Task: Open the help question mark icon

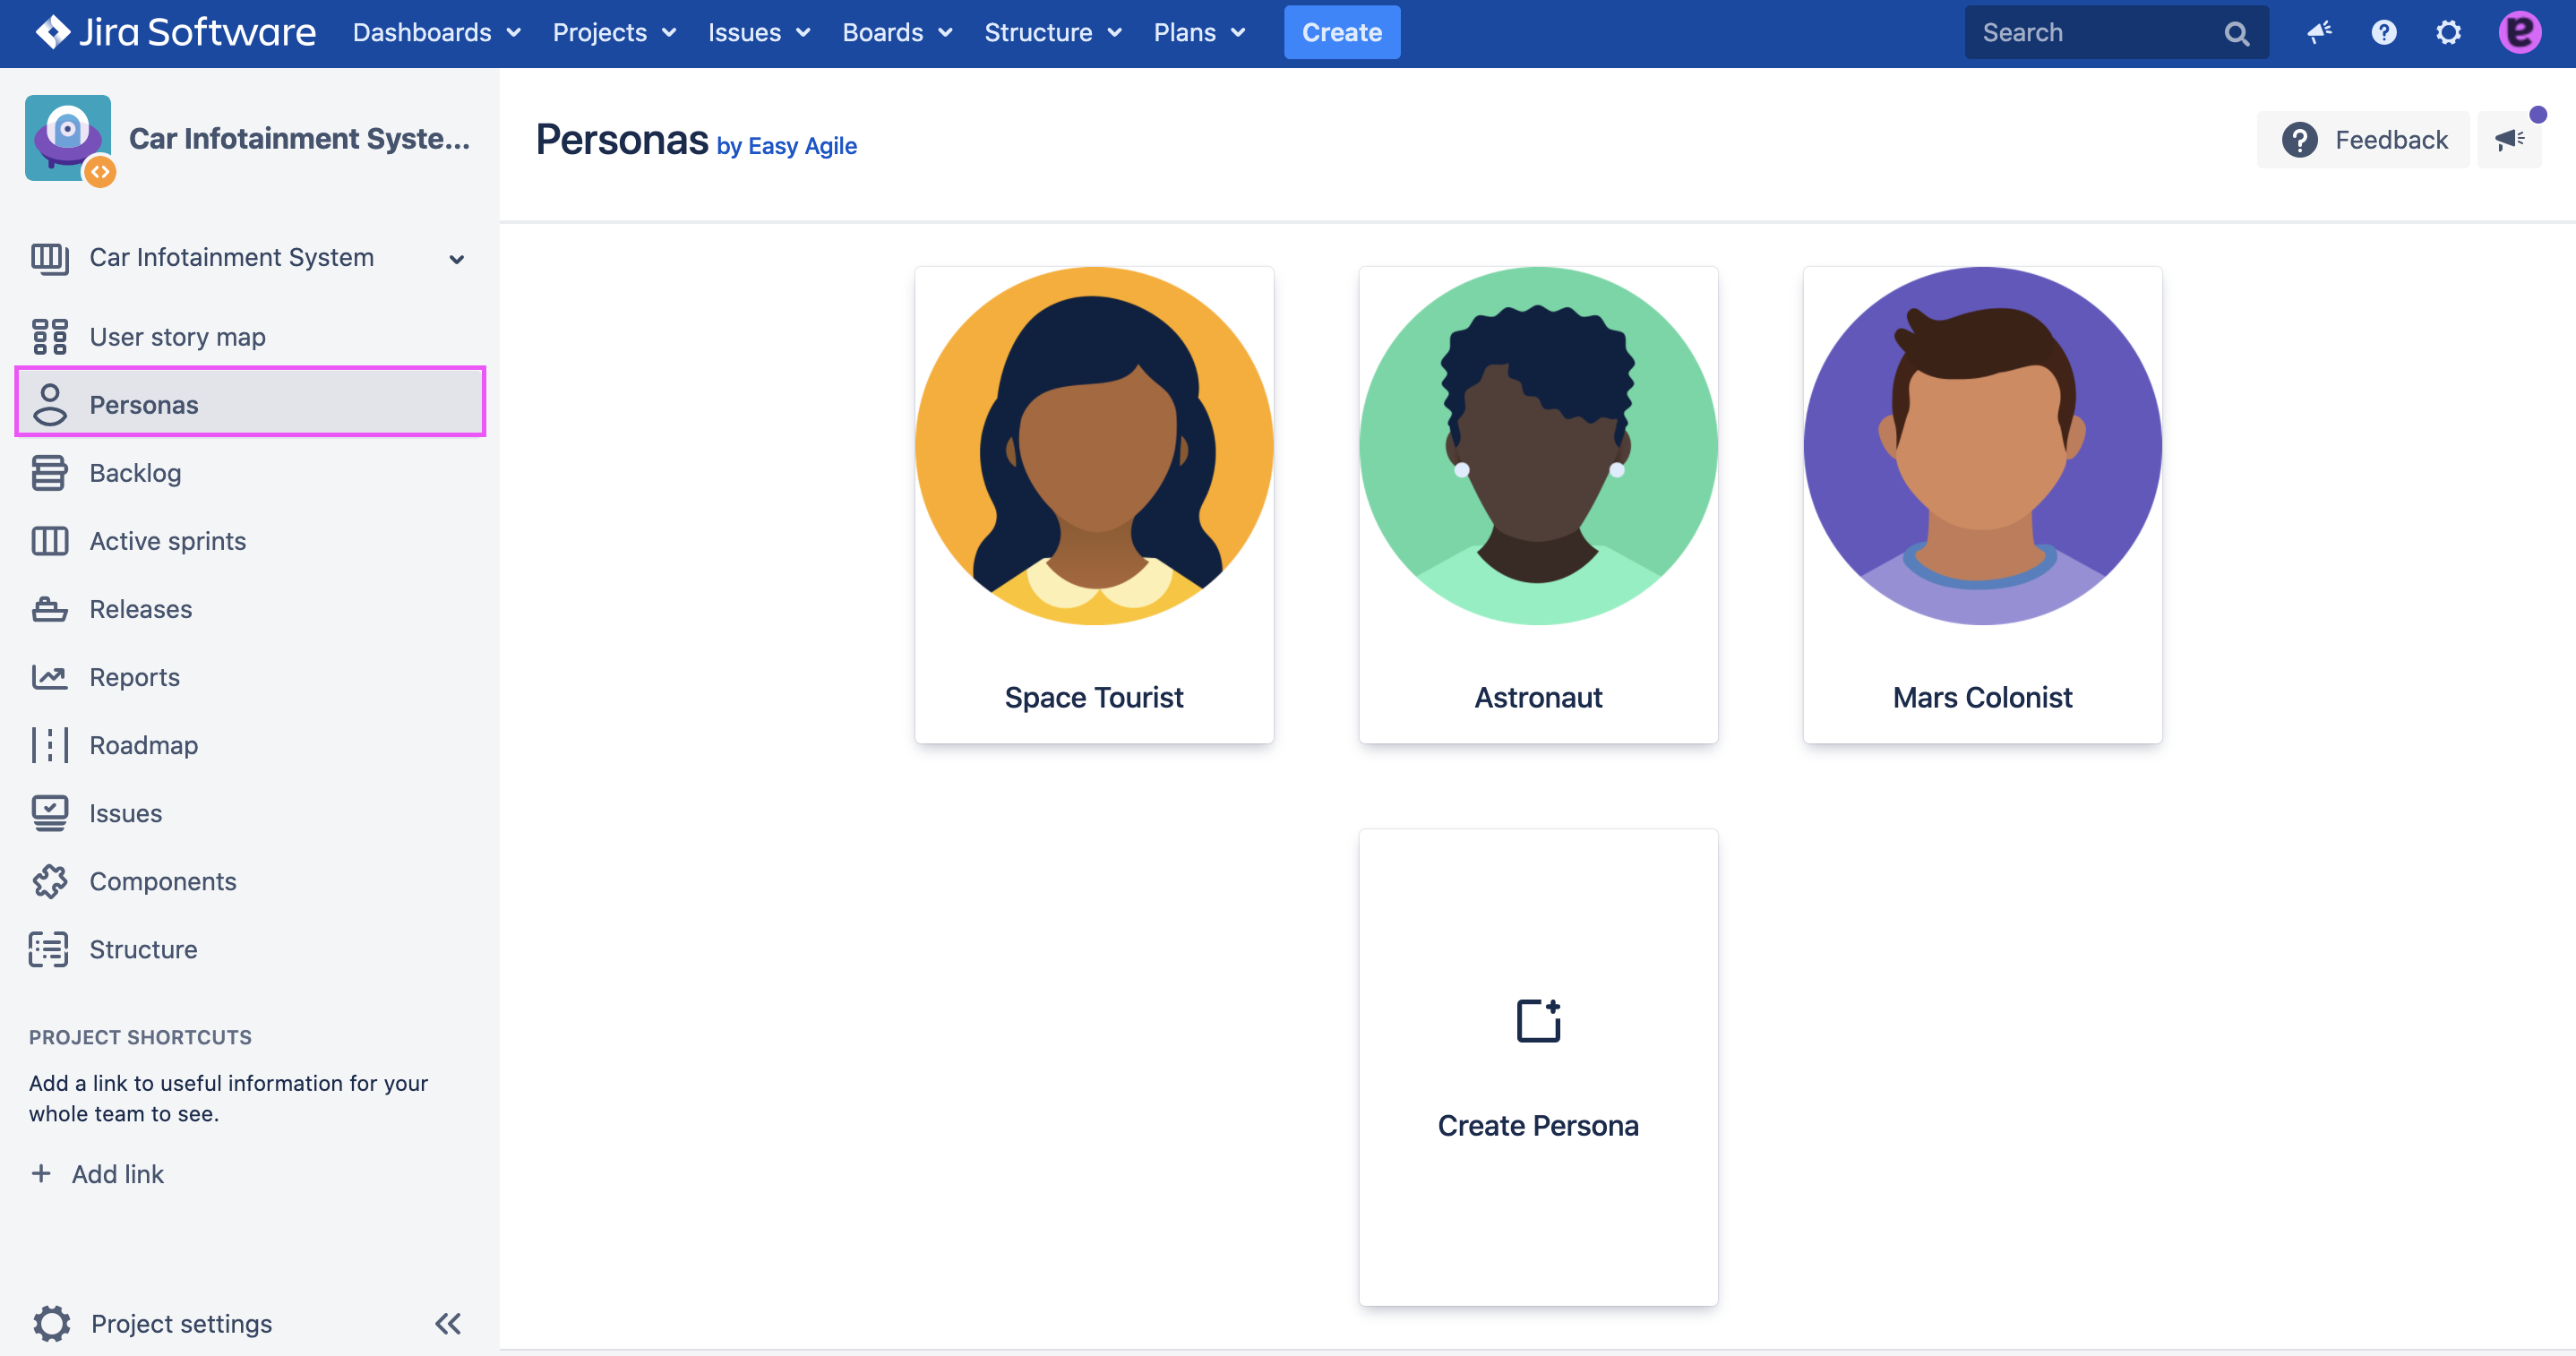Action: click(x=2384, y=32)
